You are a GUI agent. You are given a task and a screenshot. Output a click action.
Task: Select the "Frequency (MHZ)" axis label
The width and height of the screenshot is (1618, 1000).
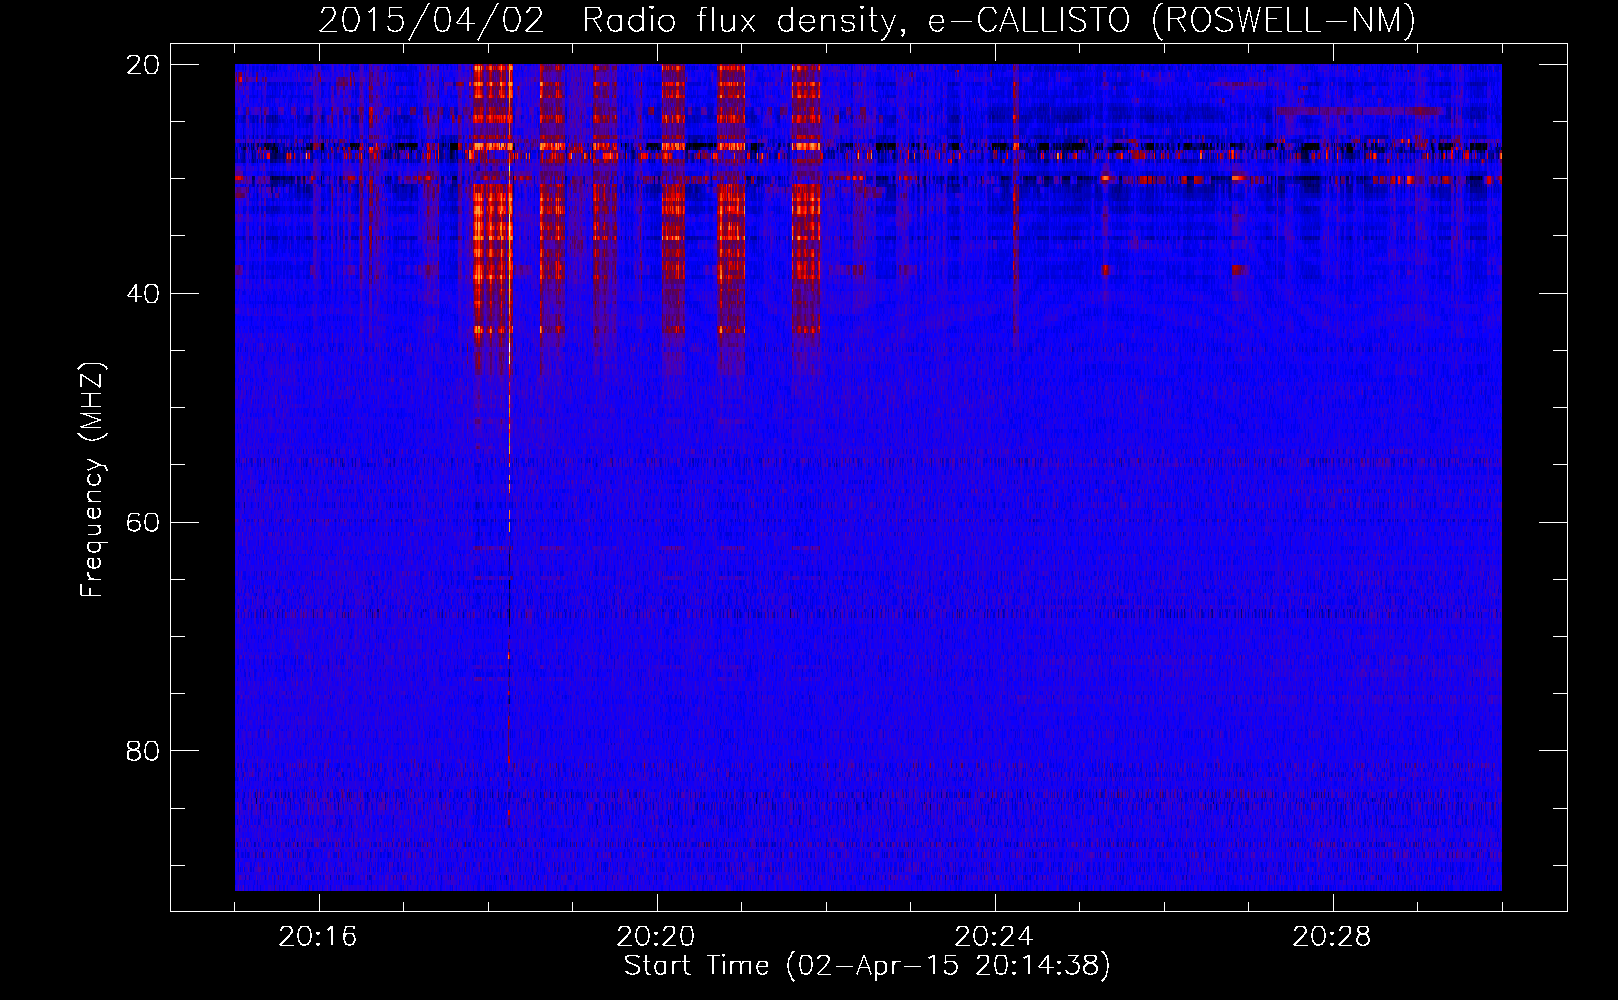pyautogui.click(x=92, y=480)
